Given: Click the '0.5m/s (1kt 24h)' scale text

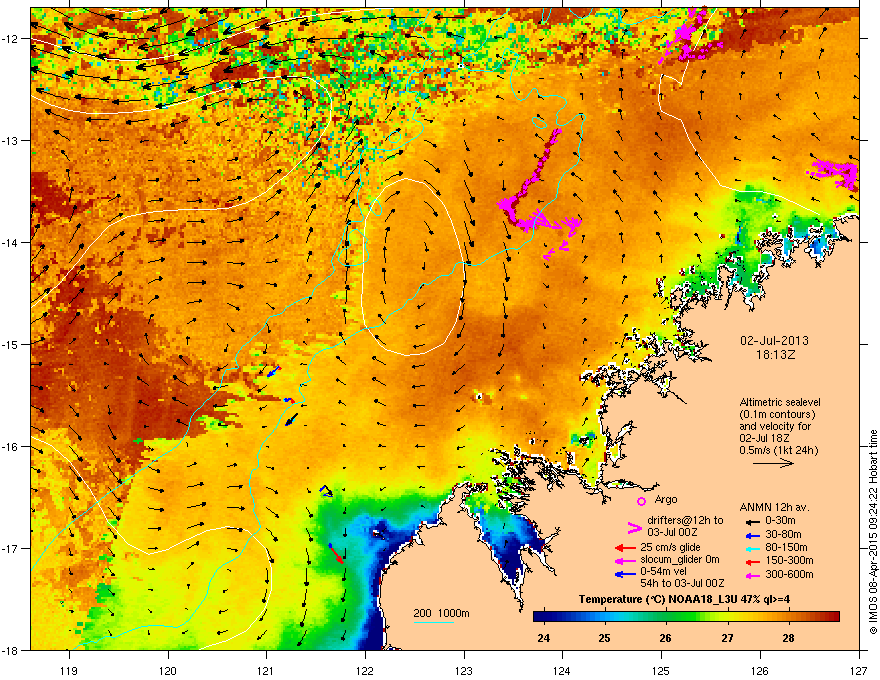Looking at the screenshot, I should [778, 451].
